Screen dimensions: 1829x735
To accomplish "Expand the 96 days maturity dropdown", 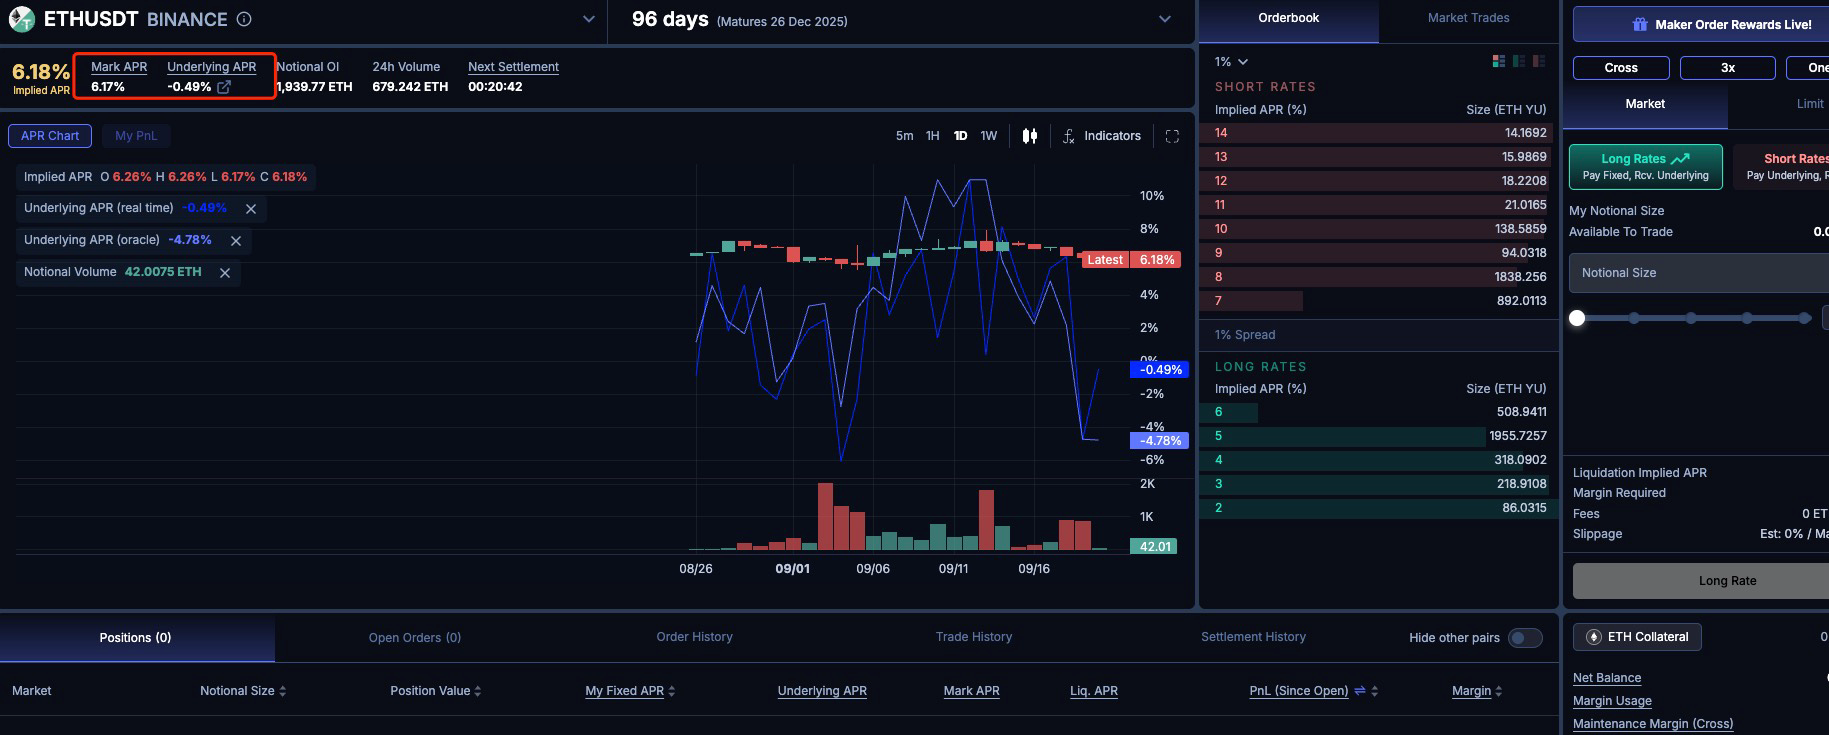I will click(1164, 19).
